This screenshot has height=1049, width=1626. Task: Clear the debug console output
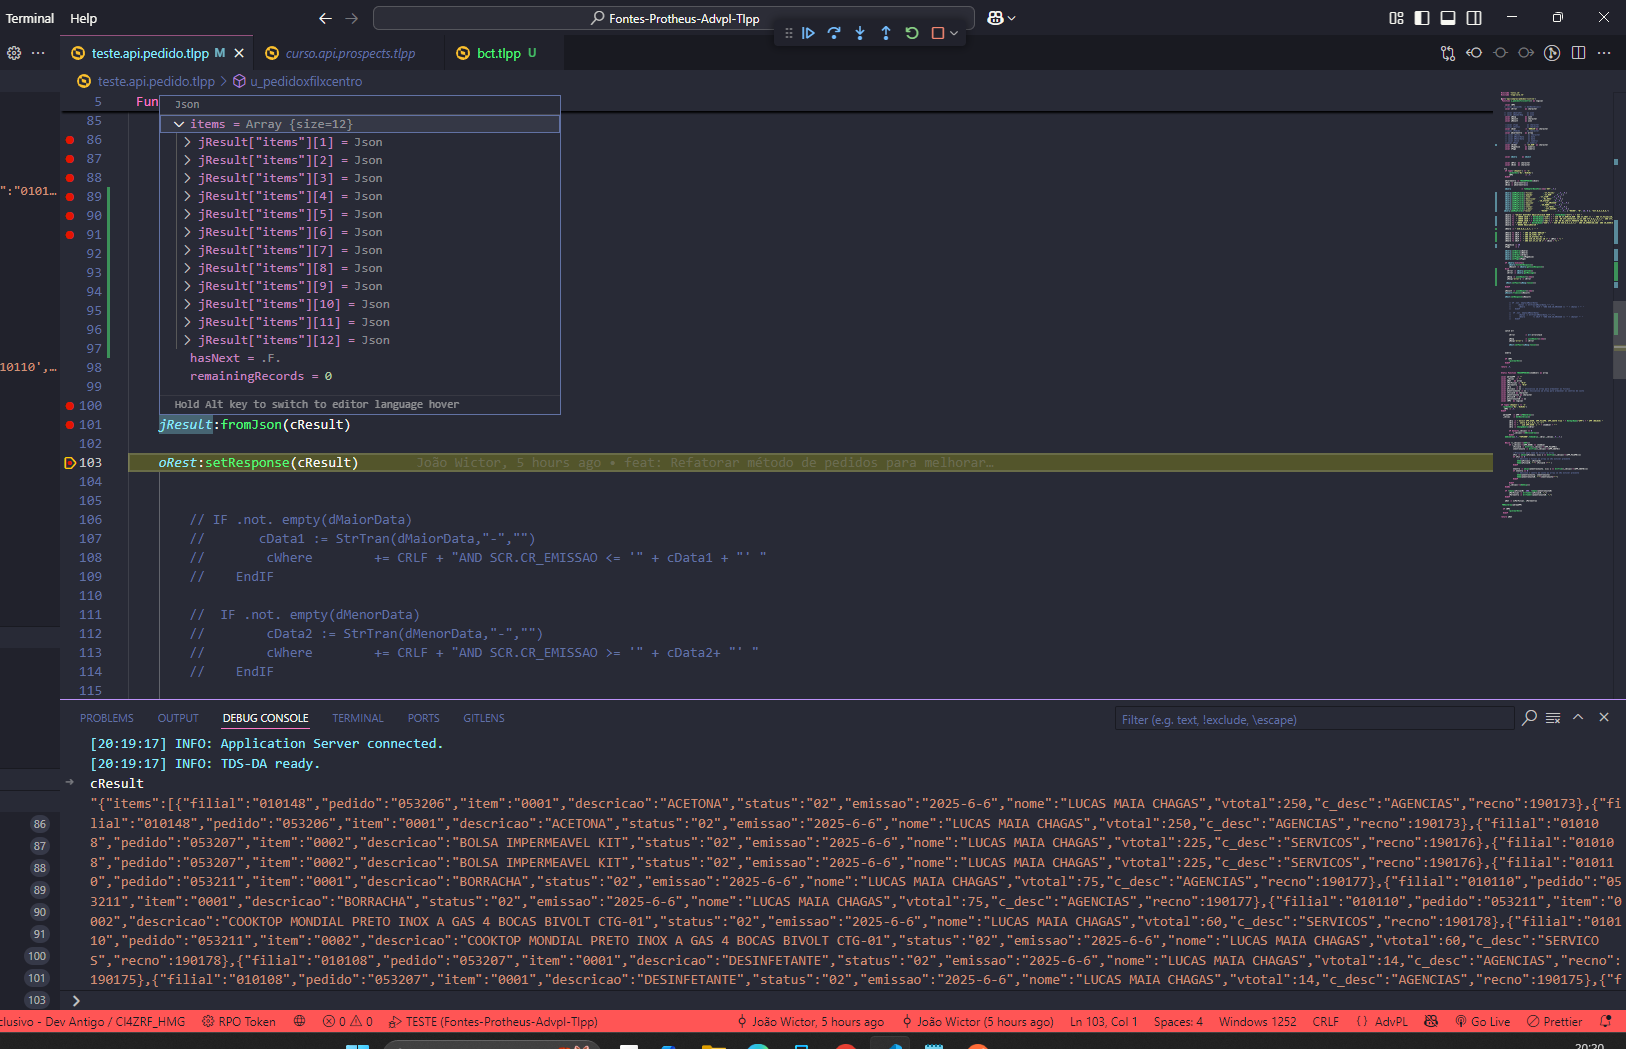(1553, 718)
